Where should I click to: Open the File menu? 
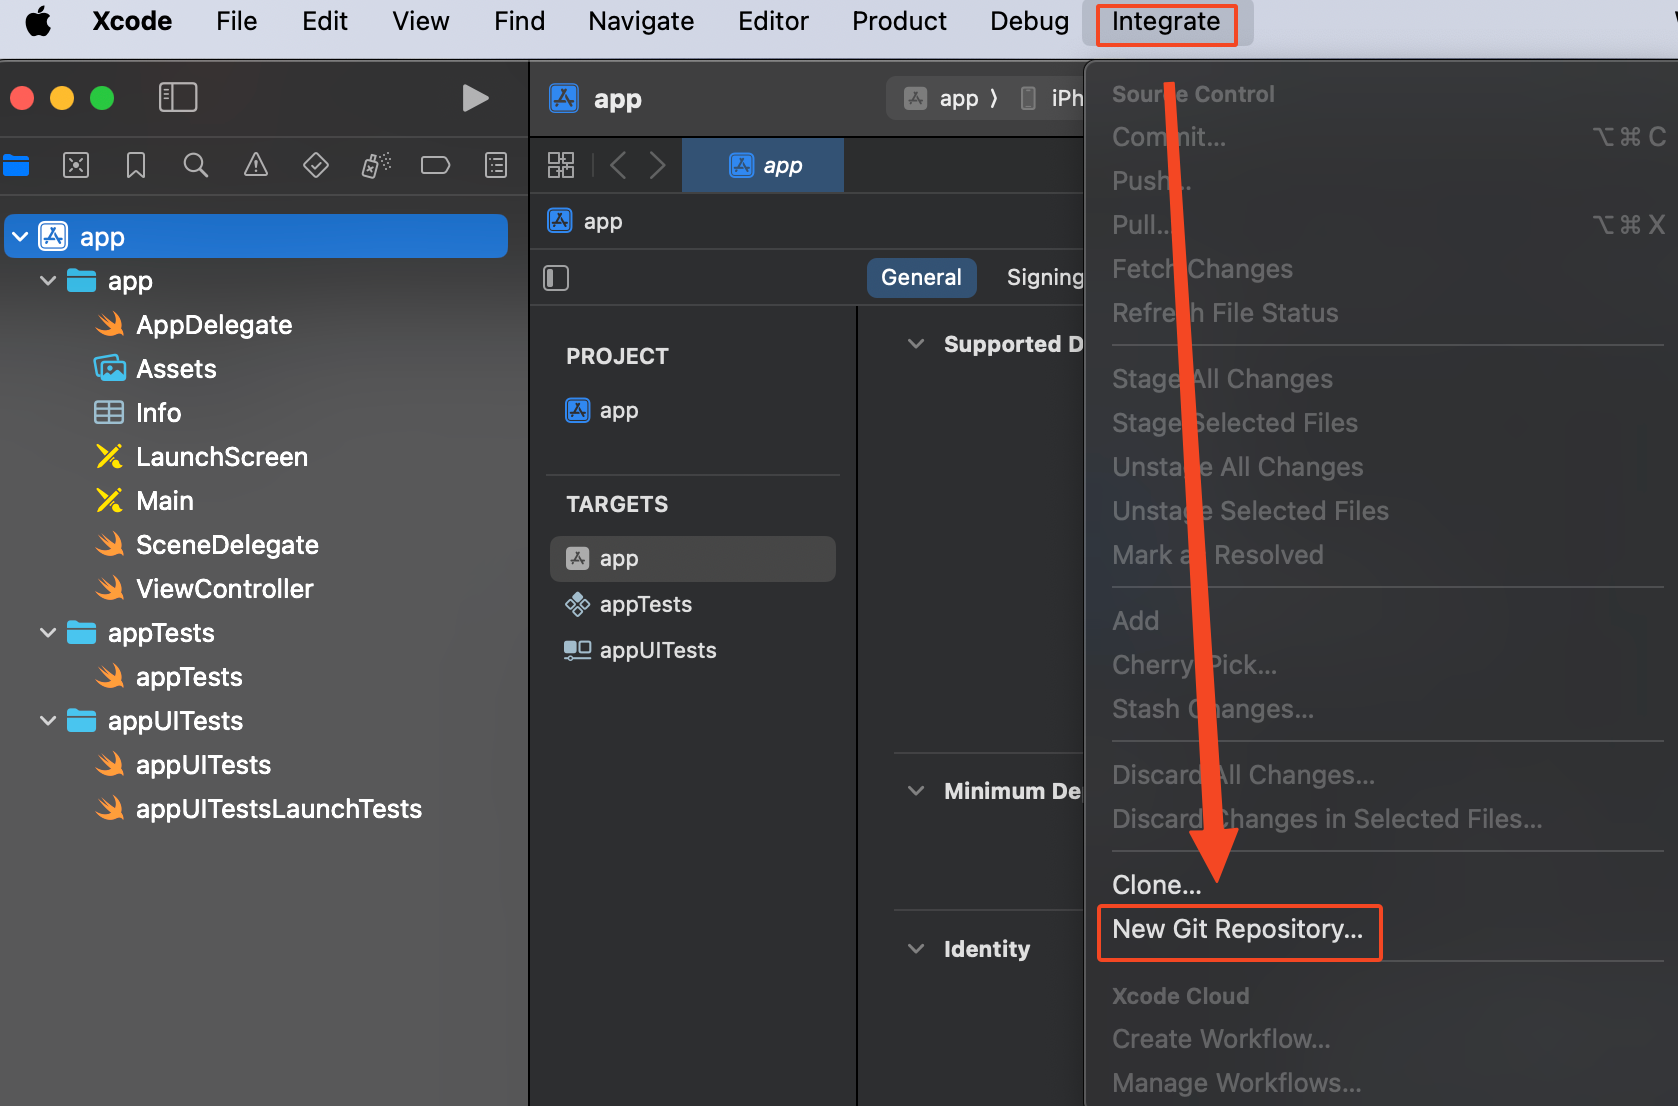point(237,21)
